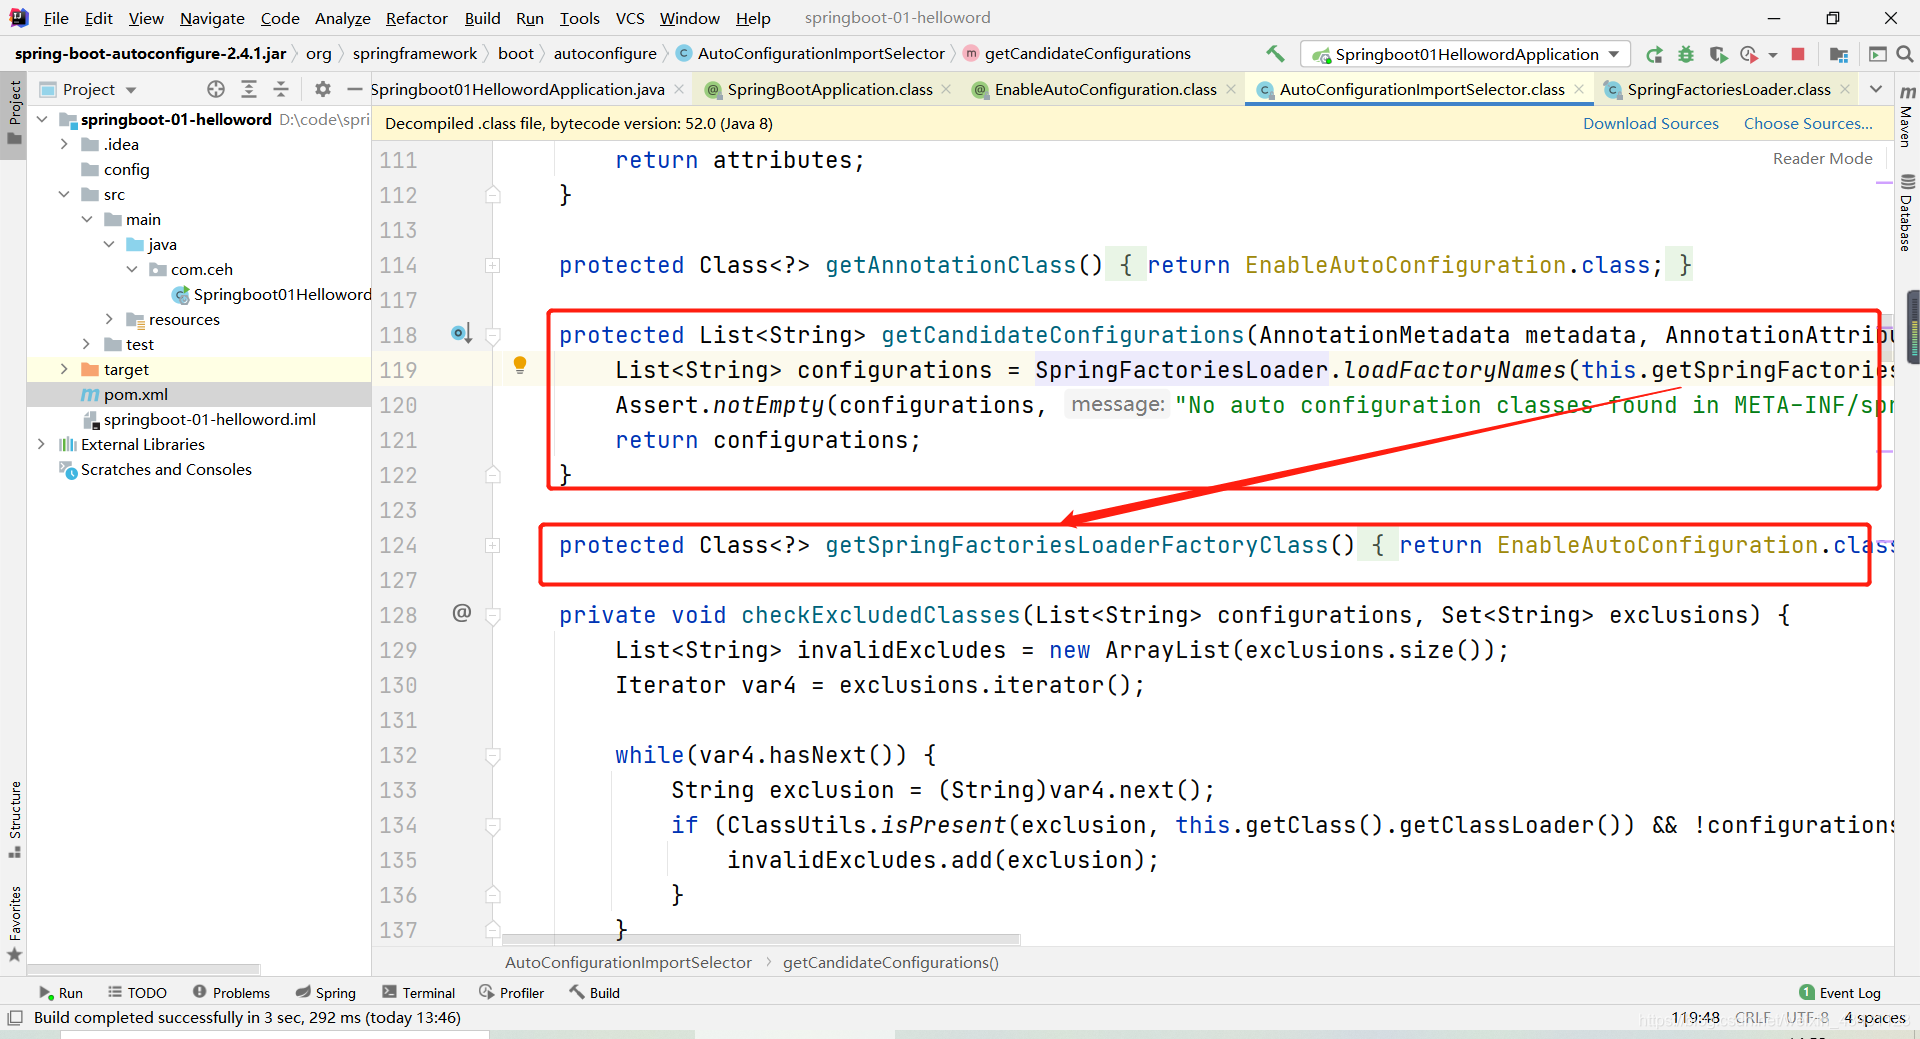Click the editor horizontal scrollbar

(x=760, y=939)
